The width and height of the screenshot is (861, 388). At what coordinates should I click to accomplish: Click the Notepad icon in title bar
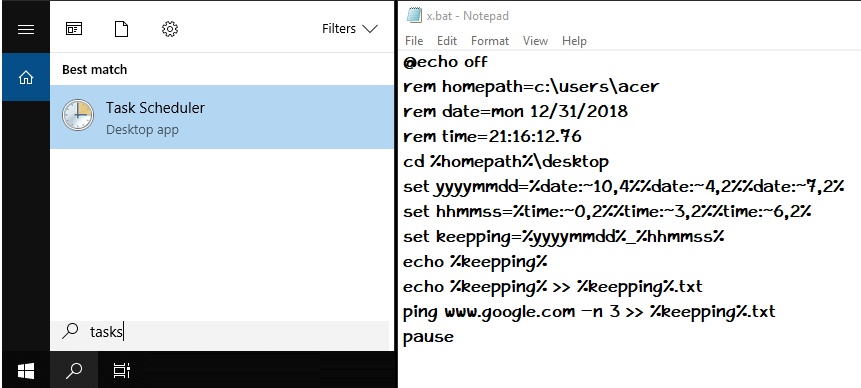[414, 15]
